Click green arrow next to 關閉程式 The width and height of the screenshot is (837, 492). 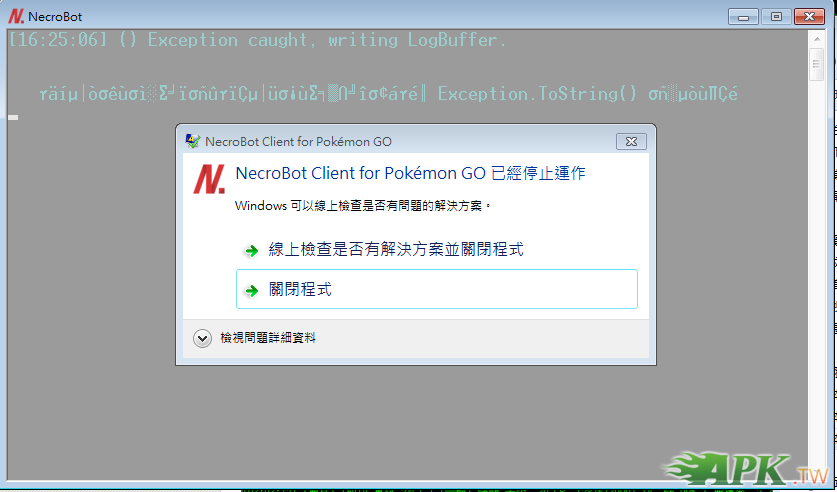(251, 291)
